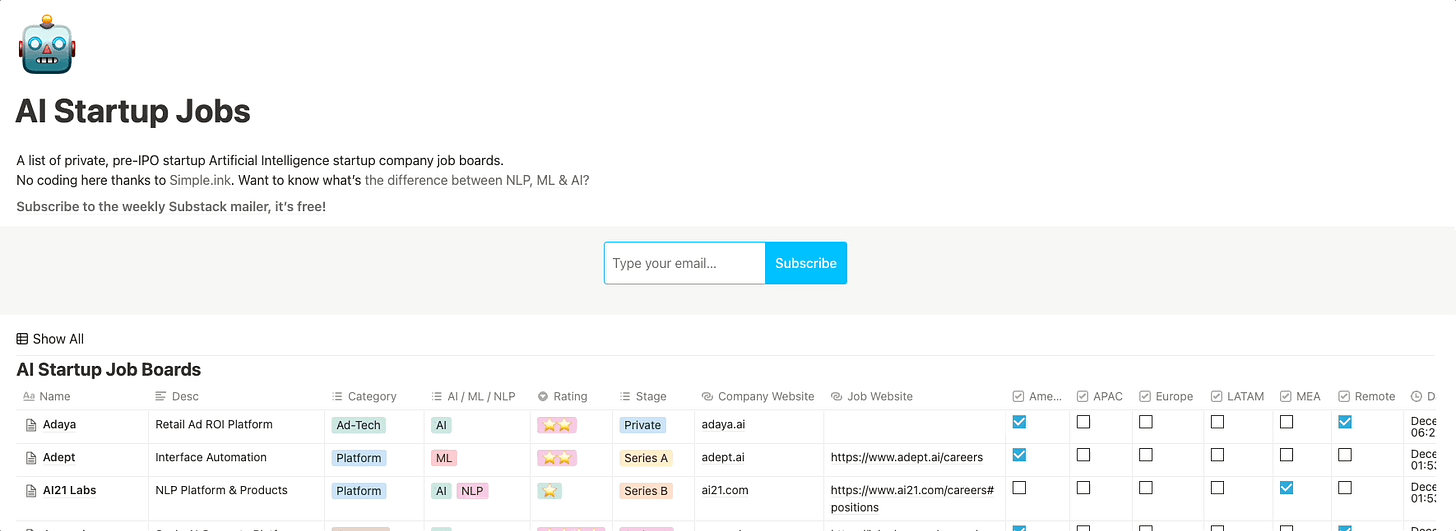Screen dimensions: 1456x531
Task: Click the Name column header
Action: tap(47, 397)
